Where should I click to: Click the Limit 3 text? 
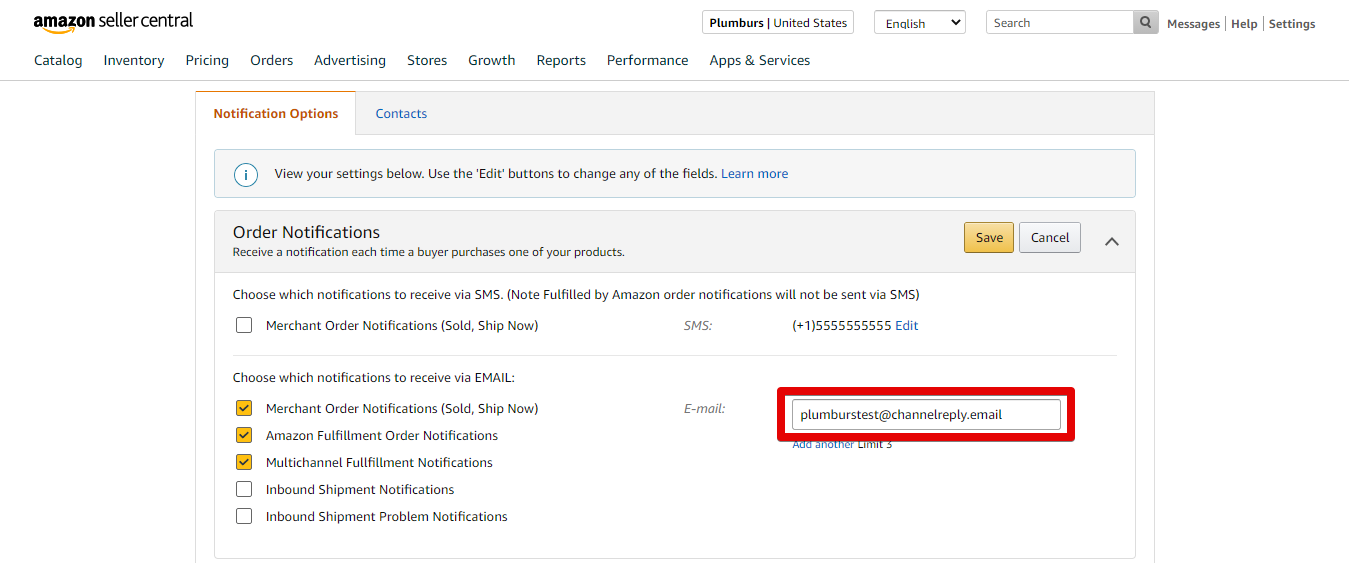tap(875, 444)
